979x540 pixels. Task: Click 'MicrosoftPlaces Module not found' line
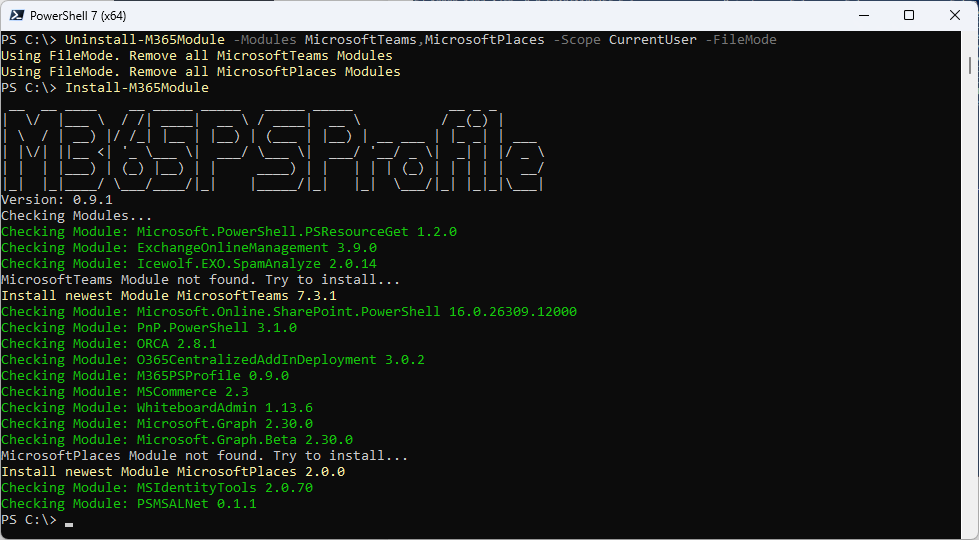click(205, 456)
